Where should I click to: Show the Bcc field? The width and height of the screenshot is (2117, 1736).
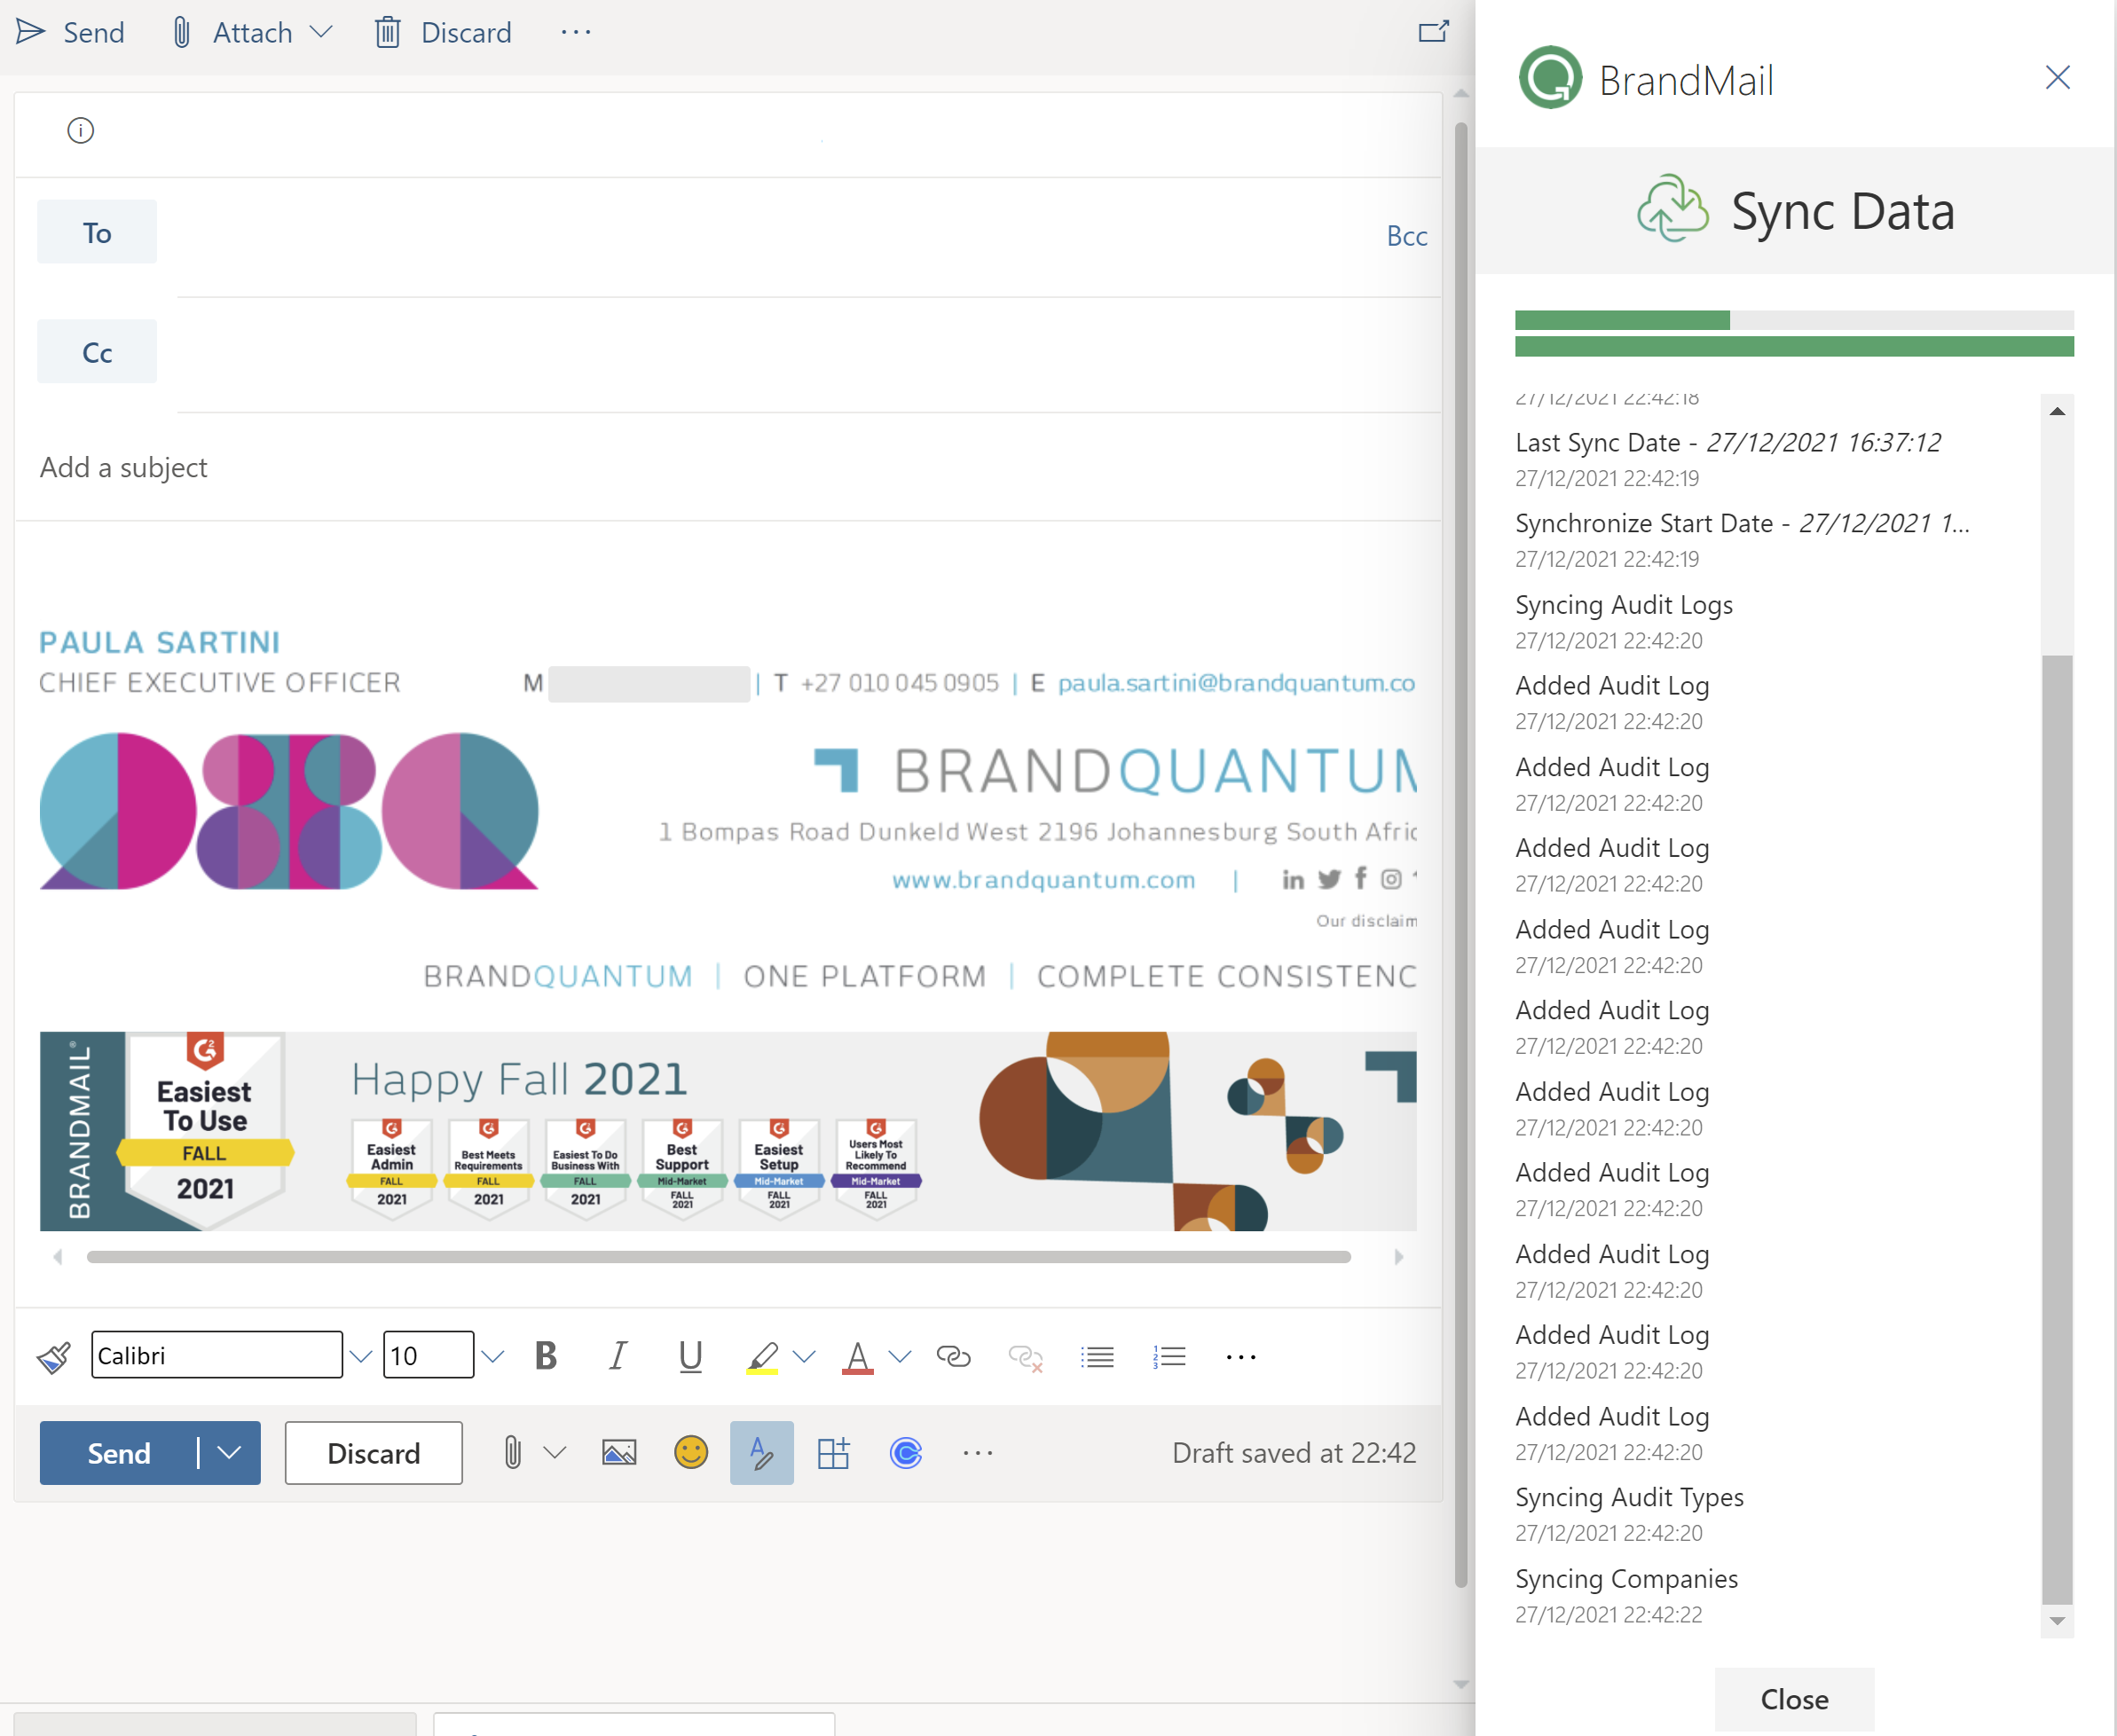coord(1406,236)
